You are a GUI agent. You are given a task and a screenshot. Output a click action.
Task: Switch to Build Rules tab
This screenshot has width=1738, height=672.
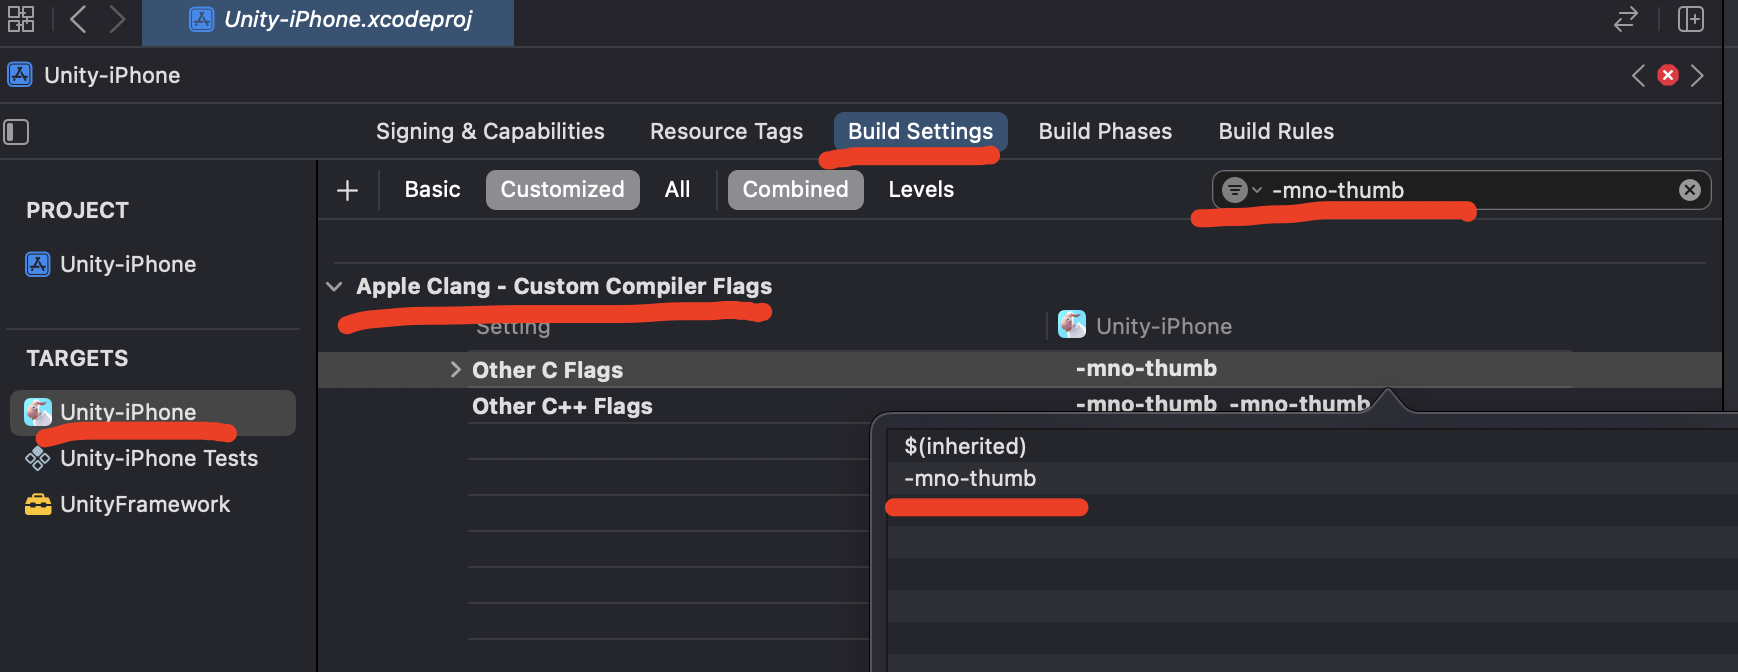coord(1276,131)
